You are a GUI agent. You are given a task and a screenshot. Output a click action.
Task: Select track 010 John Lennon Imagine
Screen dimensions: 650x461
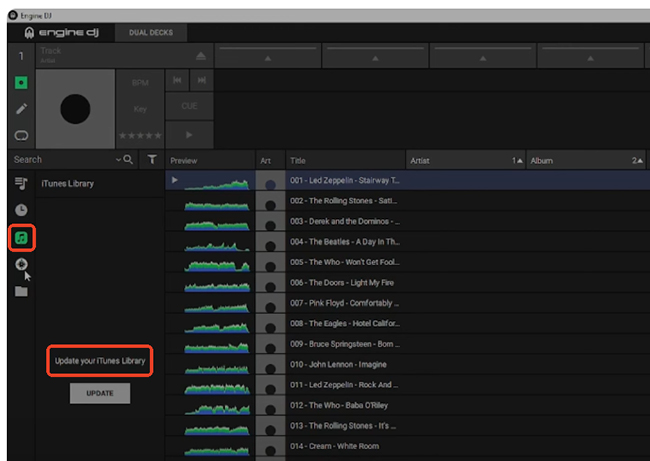click(x=407, y=364)
